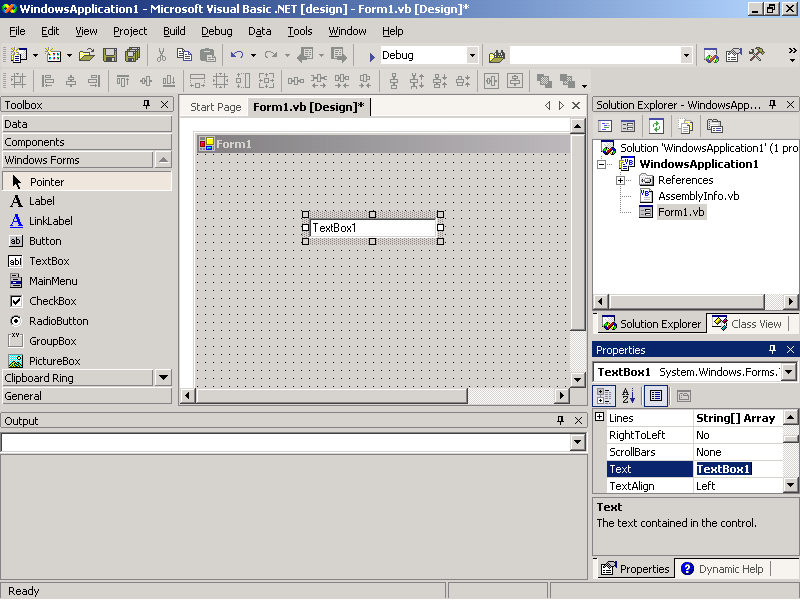Open Properties Window toolbar icon
This screenshot has height=600, width=800.
[734, 55]
